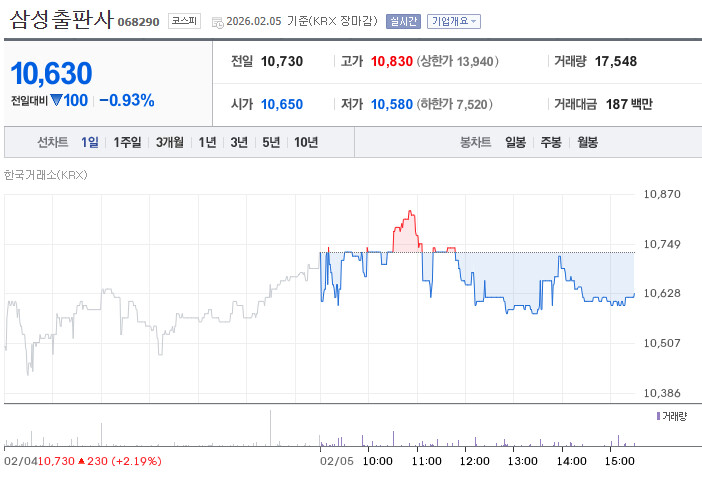This screenshot has width=702, height=492.
Task: Show the 일봉 candlestick chart
Action: point(515,142)
